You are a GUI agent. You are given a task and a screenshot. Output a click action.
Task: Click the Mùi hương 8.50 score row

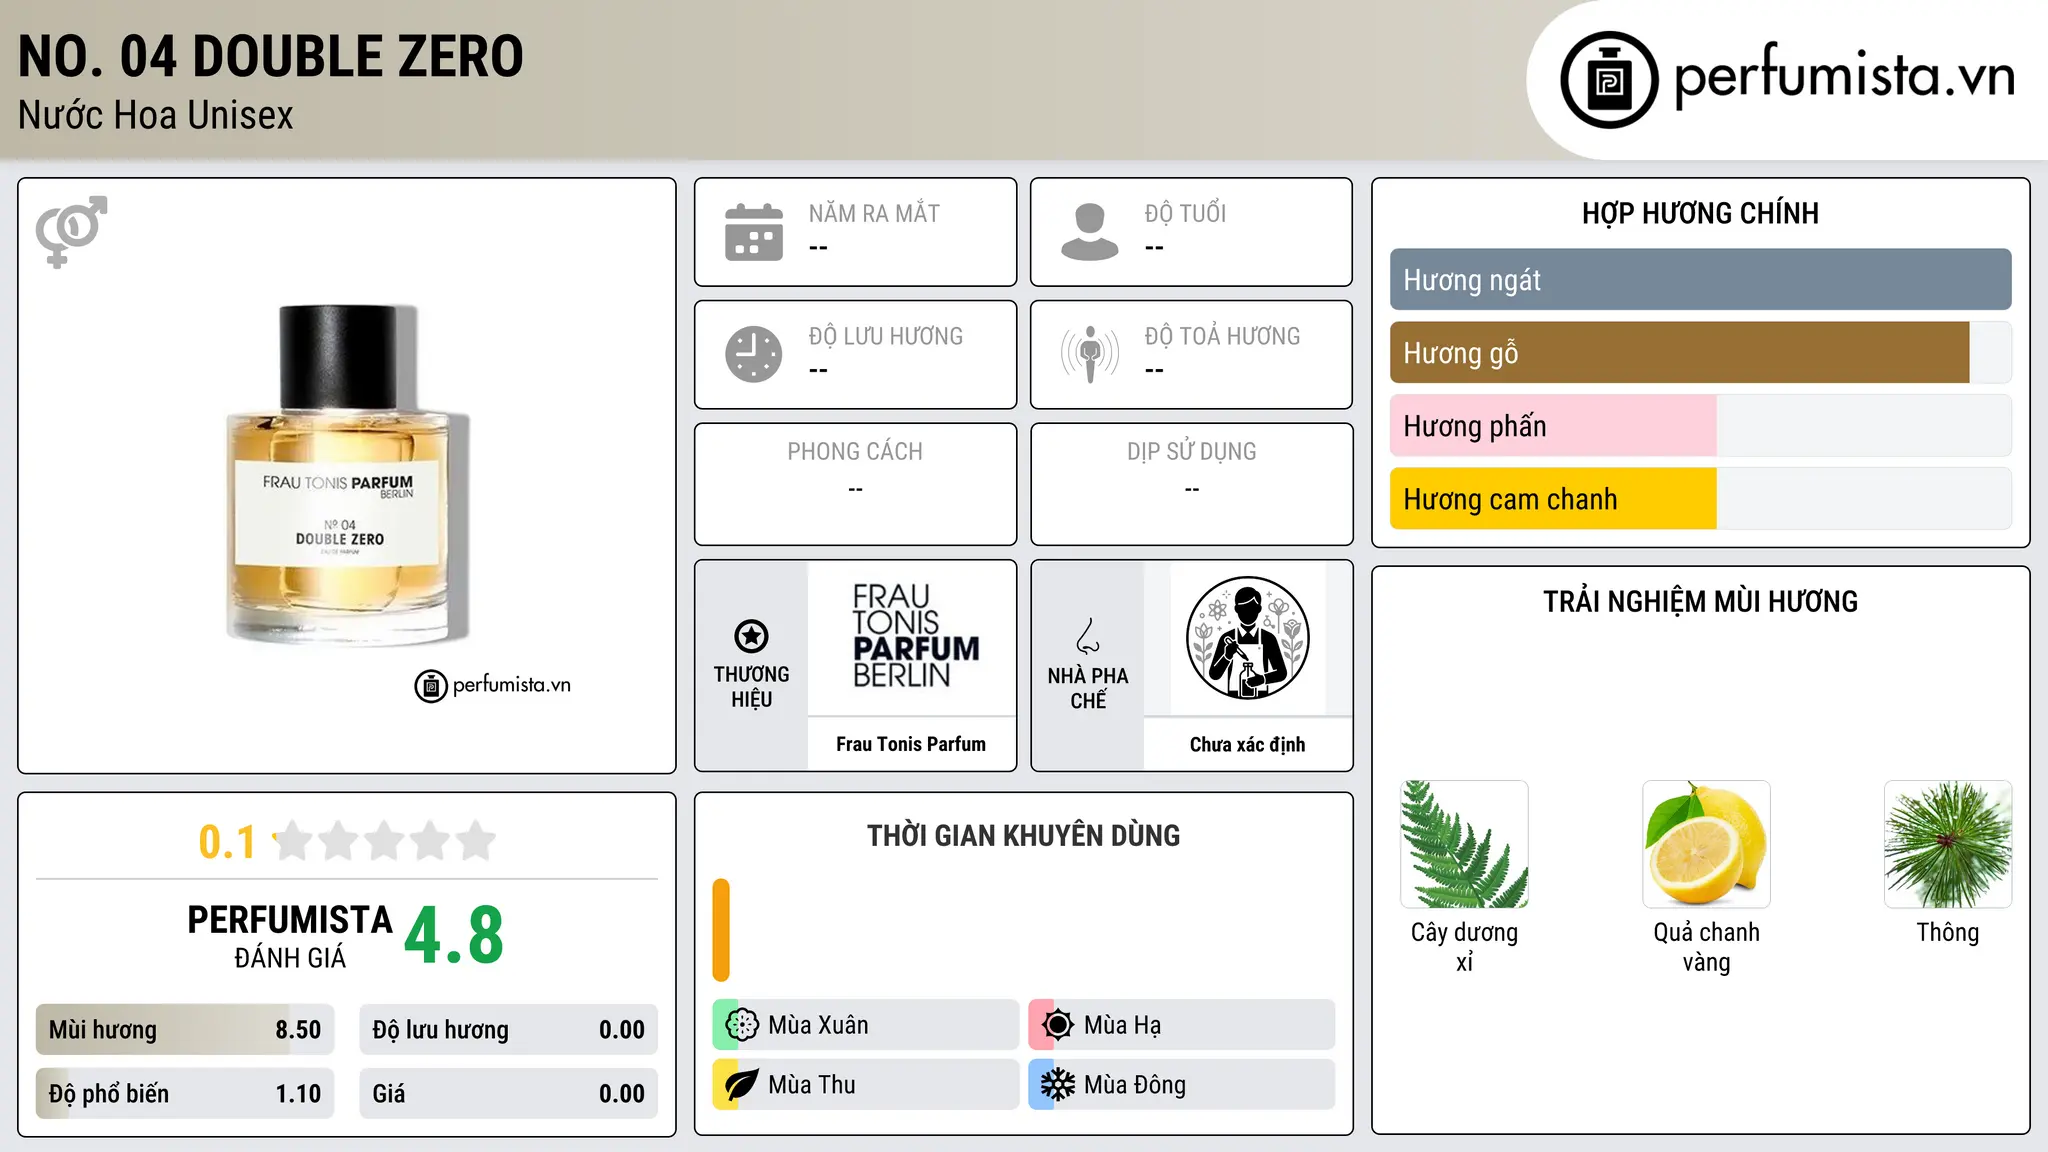point(185,1030)
